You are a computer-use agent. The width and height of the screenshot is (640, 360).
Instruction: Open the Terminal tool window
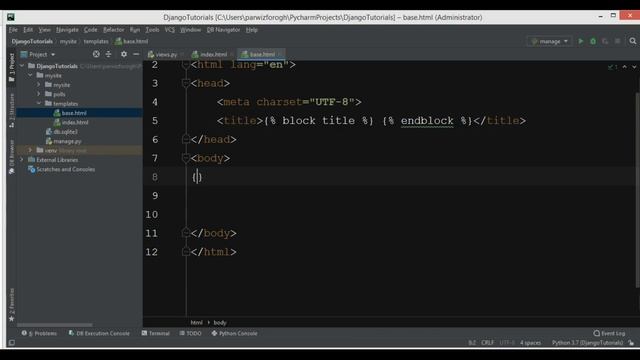click(x=156, y=333)
